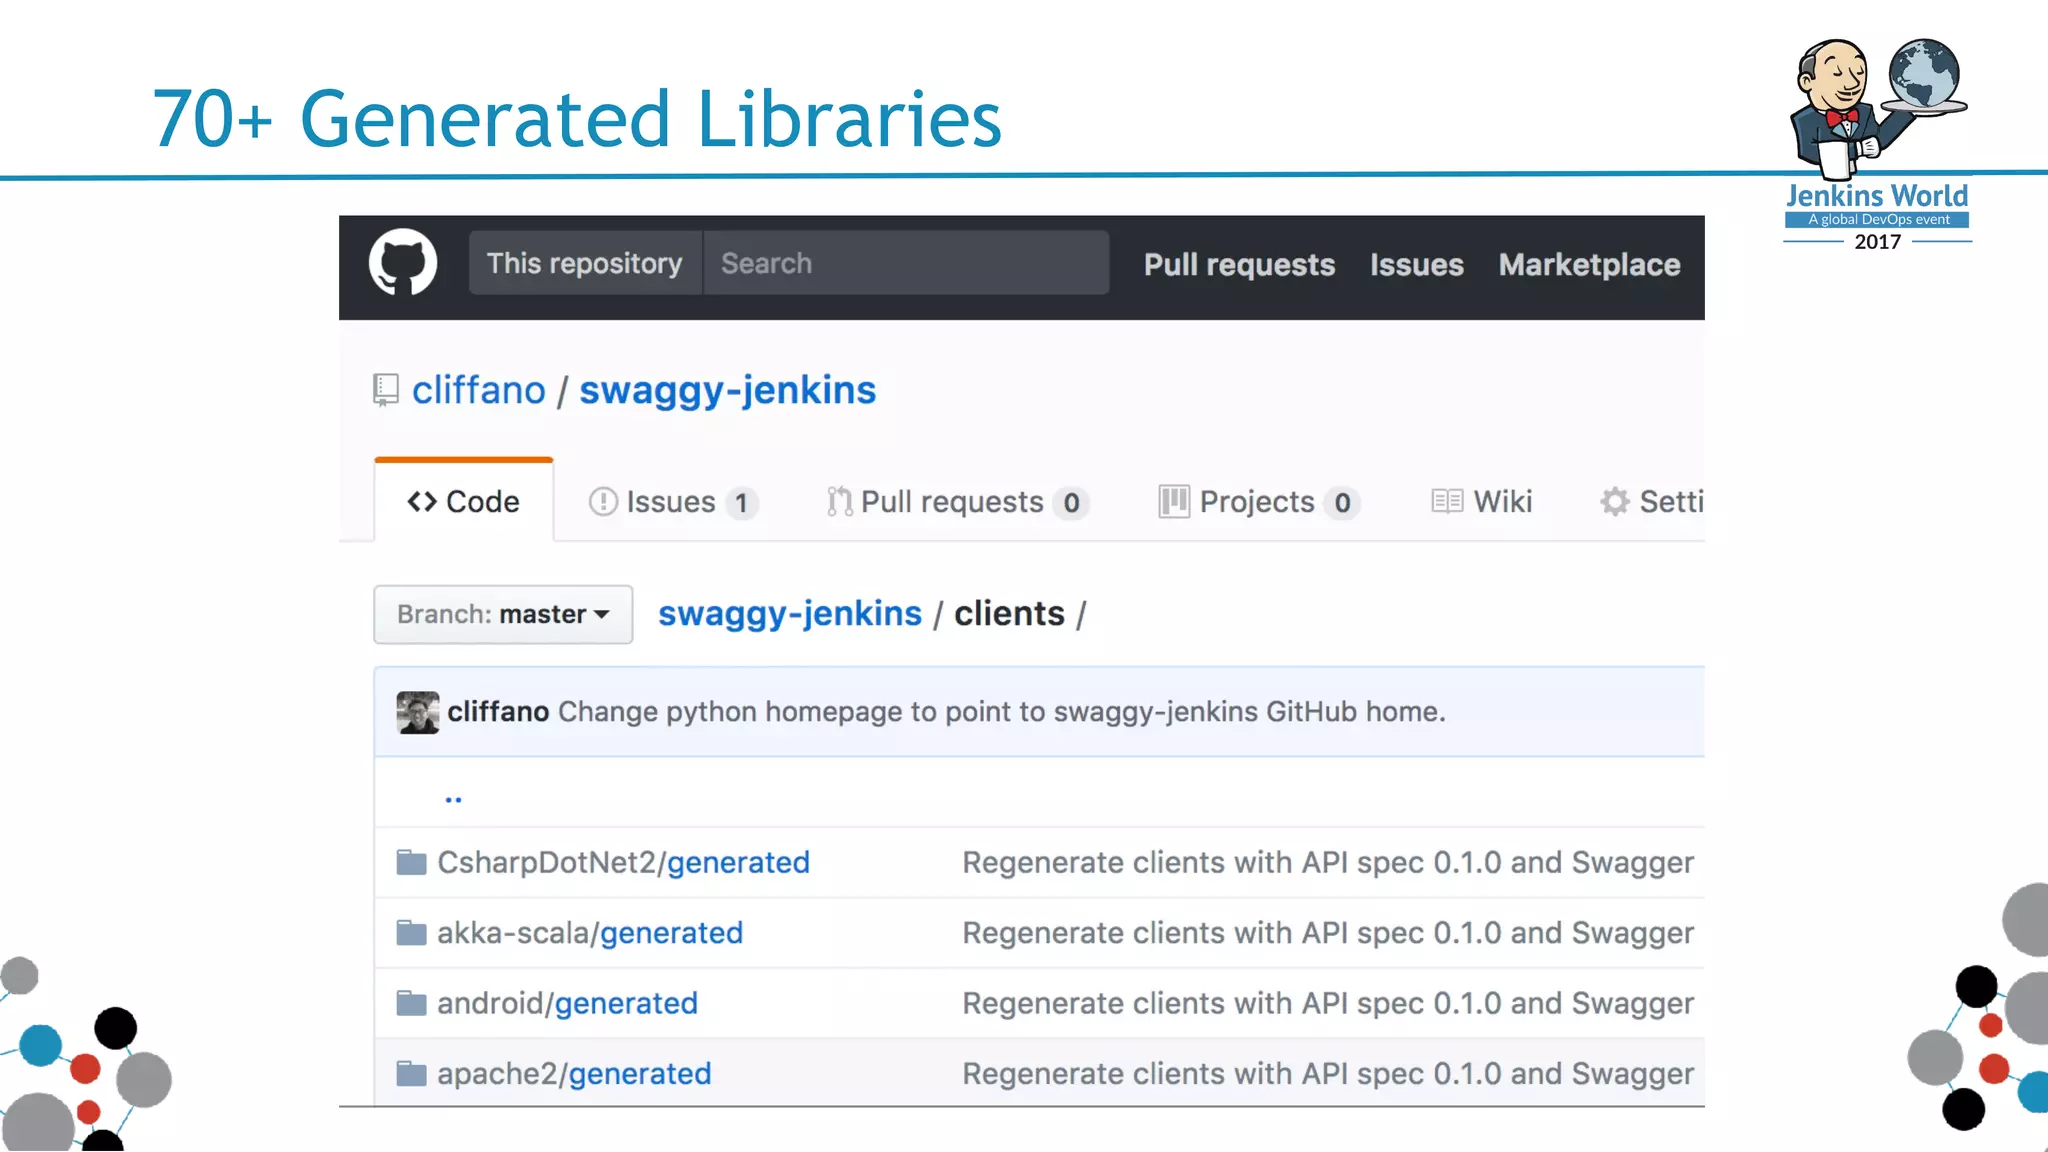The image size is (2048, 1152).
Task: Open the android/generated folder
Action: 568,1003
